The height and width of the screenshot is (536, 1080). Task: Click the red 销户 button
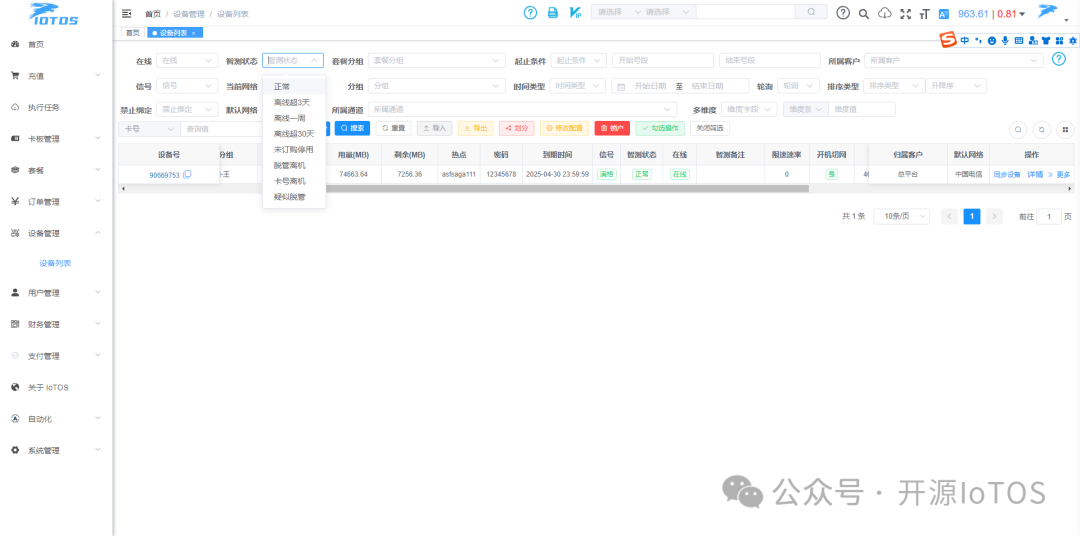pyautogui.click(x=612, y=128)
